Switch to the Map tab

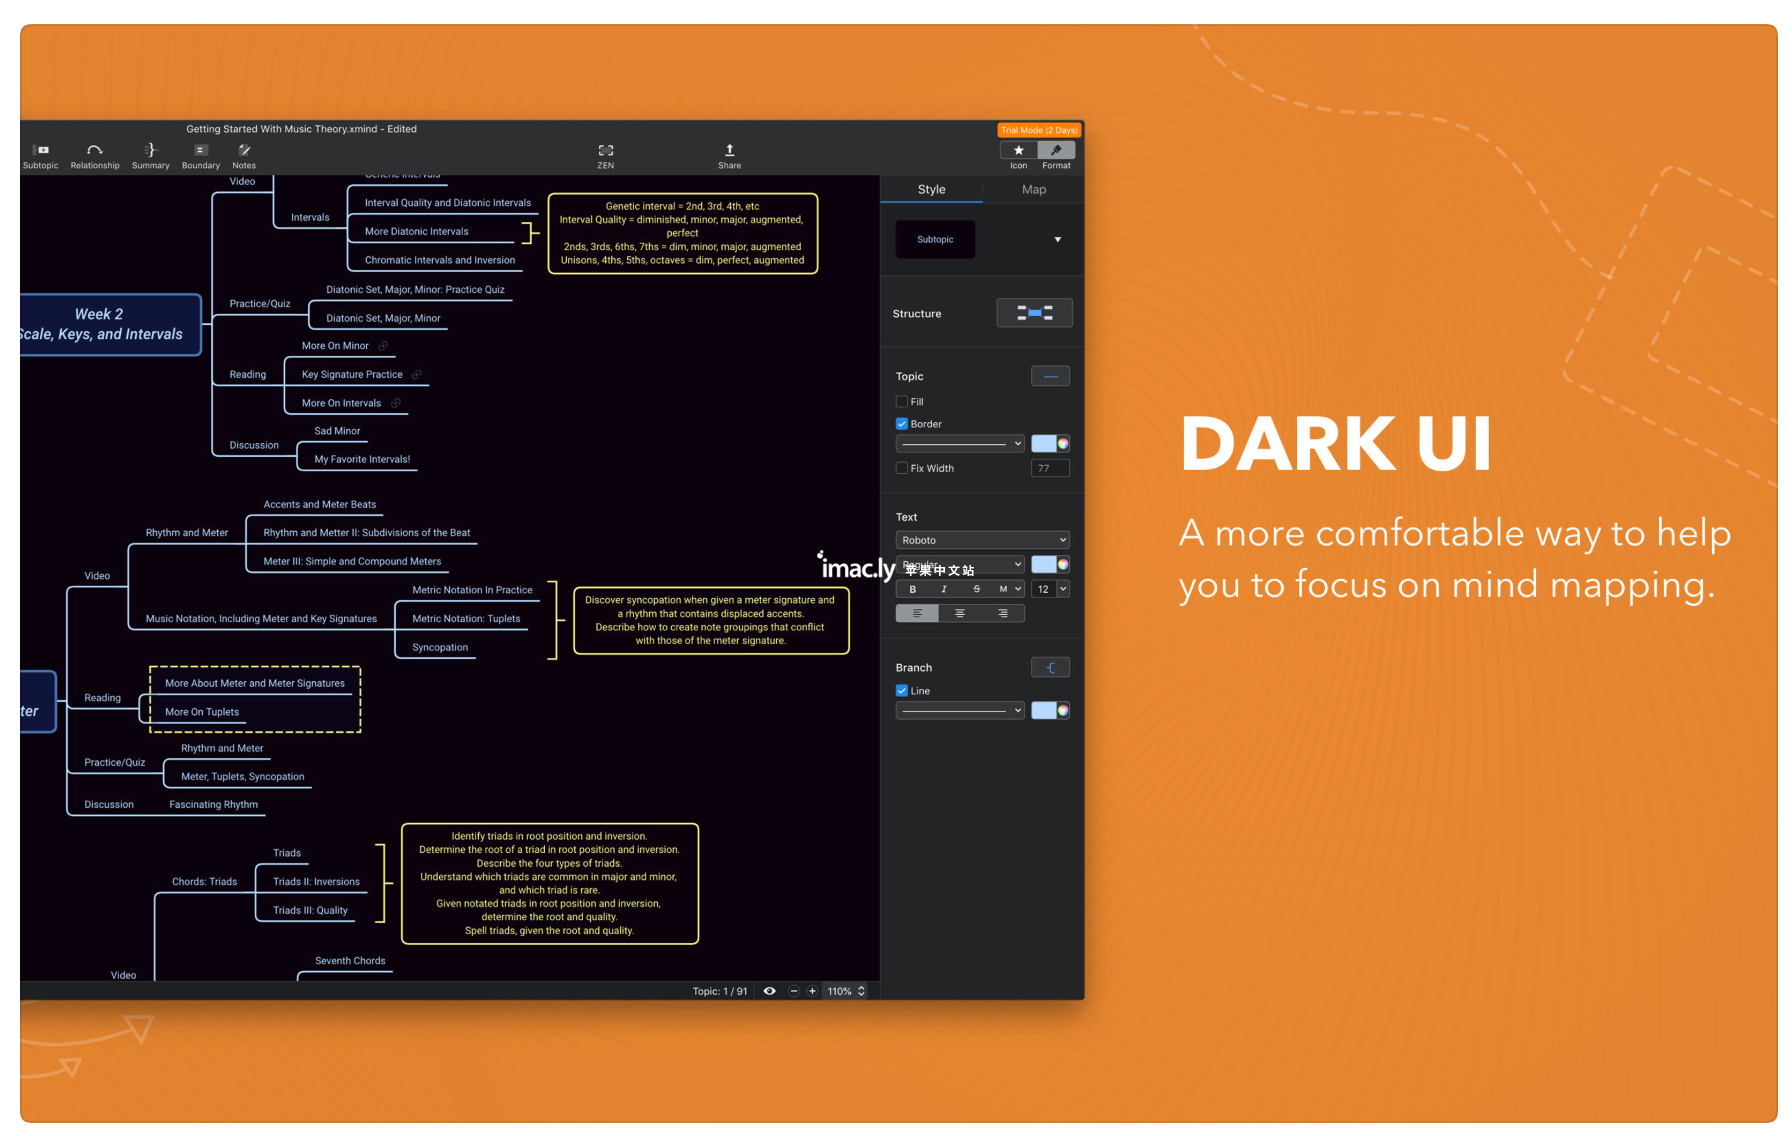pyautogui.click(x=1034, y=189)
